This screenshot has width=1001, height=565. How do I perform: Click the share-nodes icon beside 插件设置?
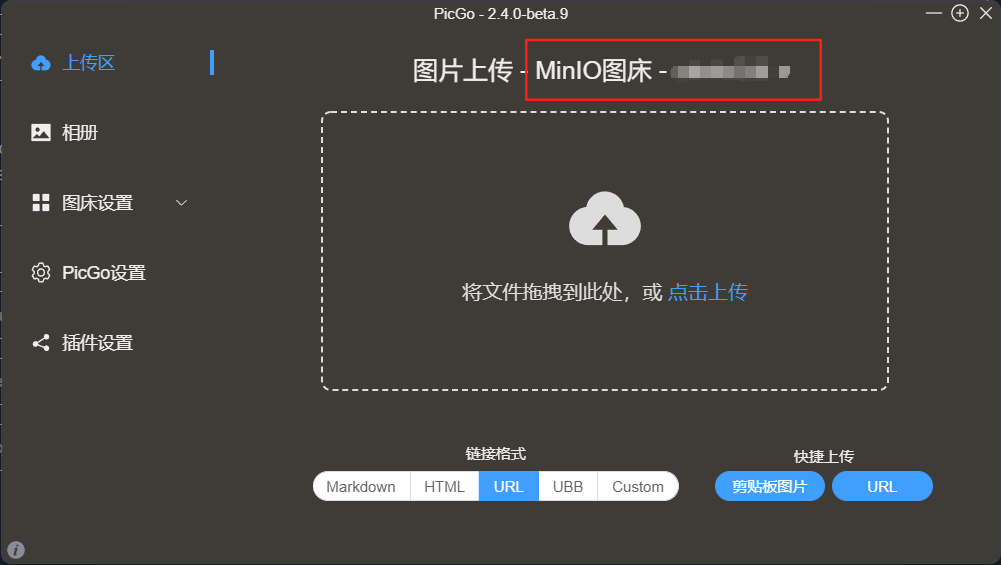coord(41,343)
